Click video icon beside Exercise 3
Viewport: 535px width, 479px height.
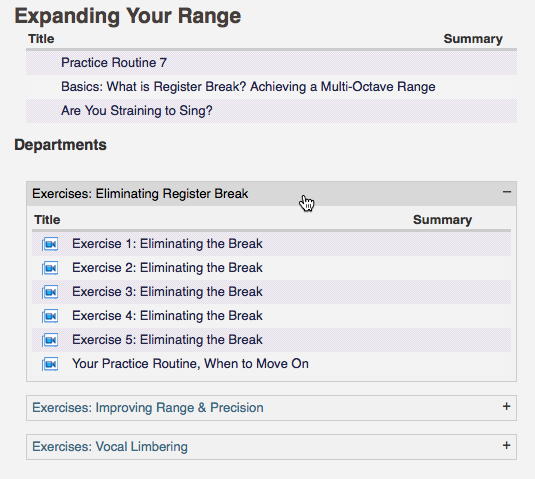coord(50,292)
